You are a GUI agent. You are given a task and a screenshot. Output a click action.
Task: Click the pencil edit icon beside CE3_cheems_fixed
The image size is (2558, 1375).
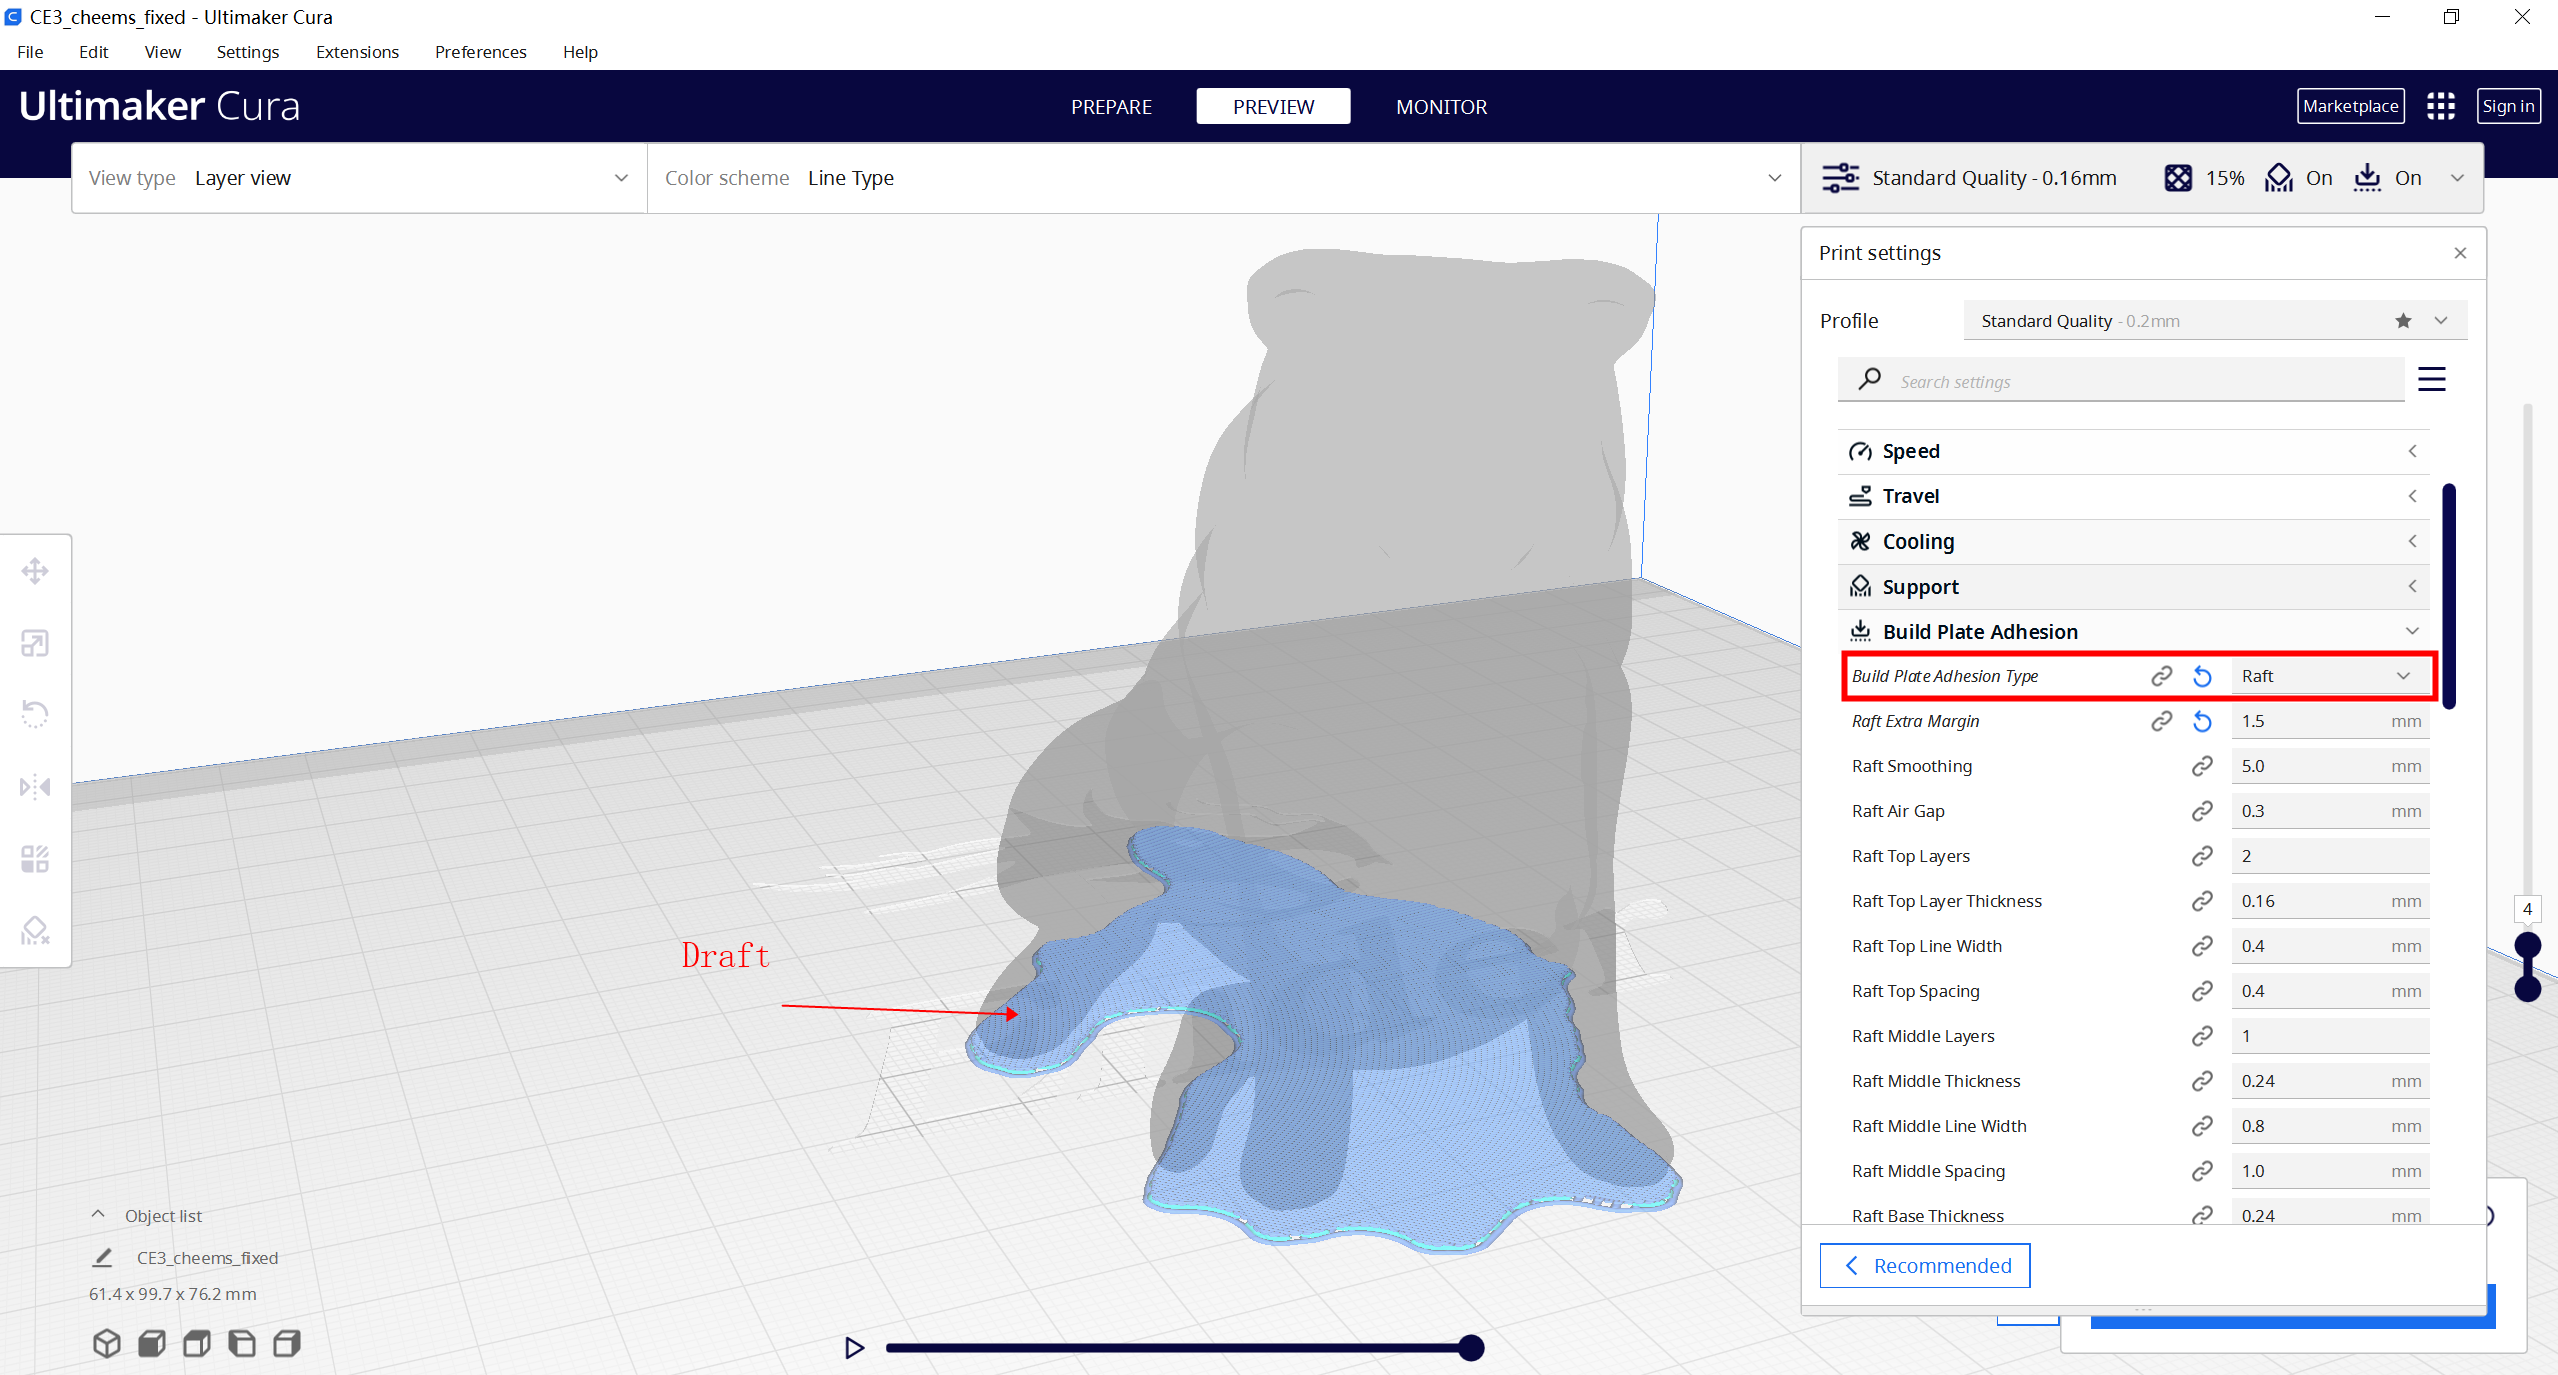(x=102, y=1257)
